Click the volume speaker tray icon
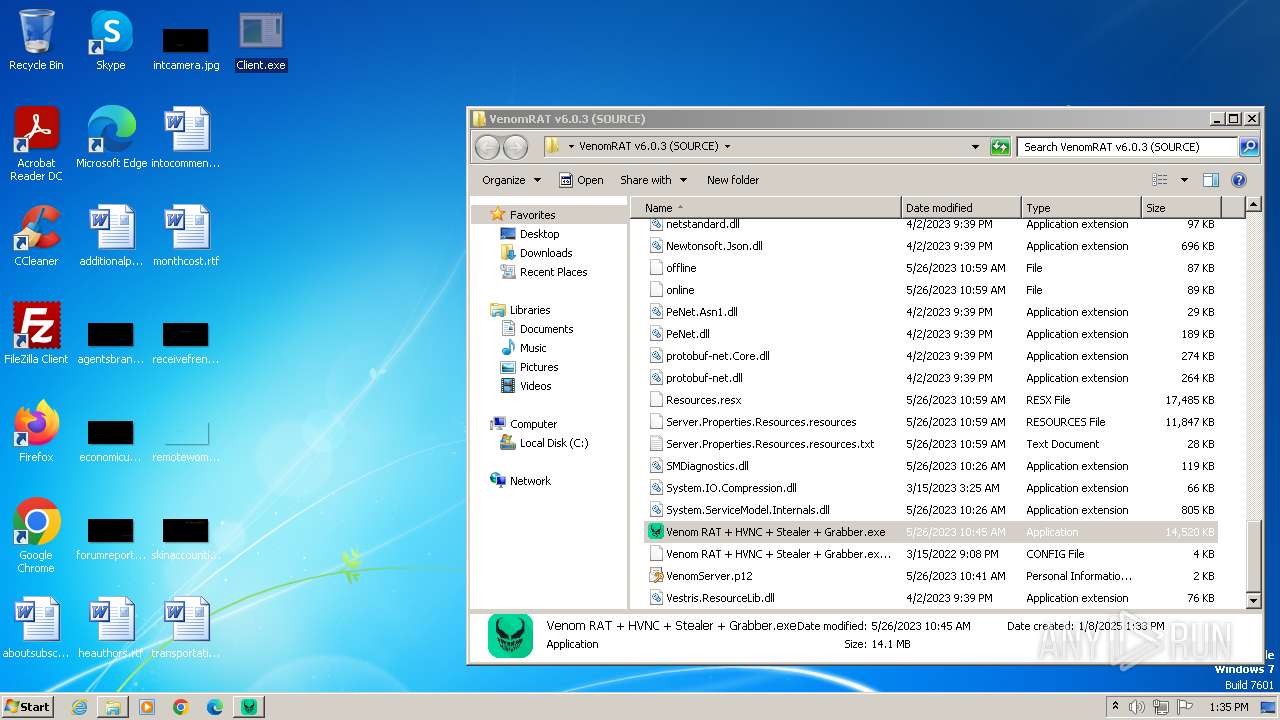The height and width of the screenshot is (720, 1280). pyautogui.click(x=1137, y=707)
